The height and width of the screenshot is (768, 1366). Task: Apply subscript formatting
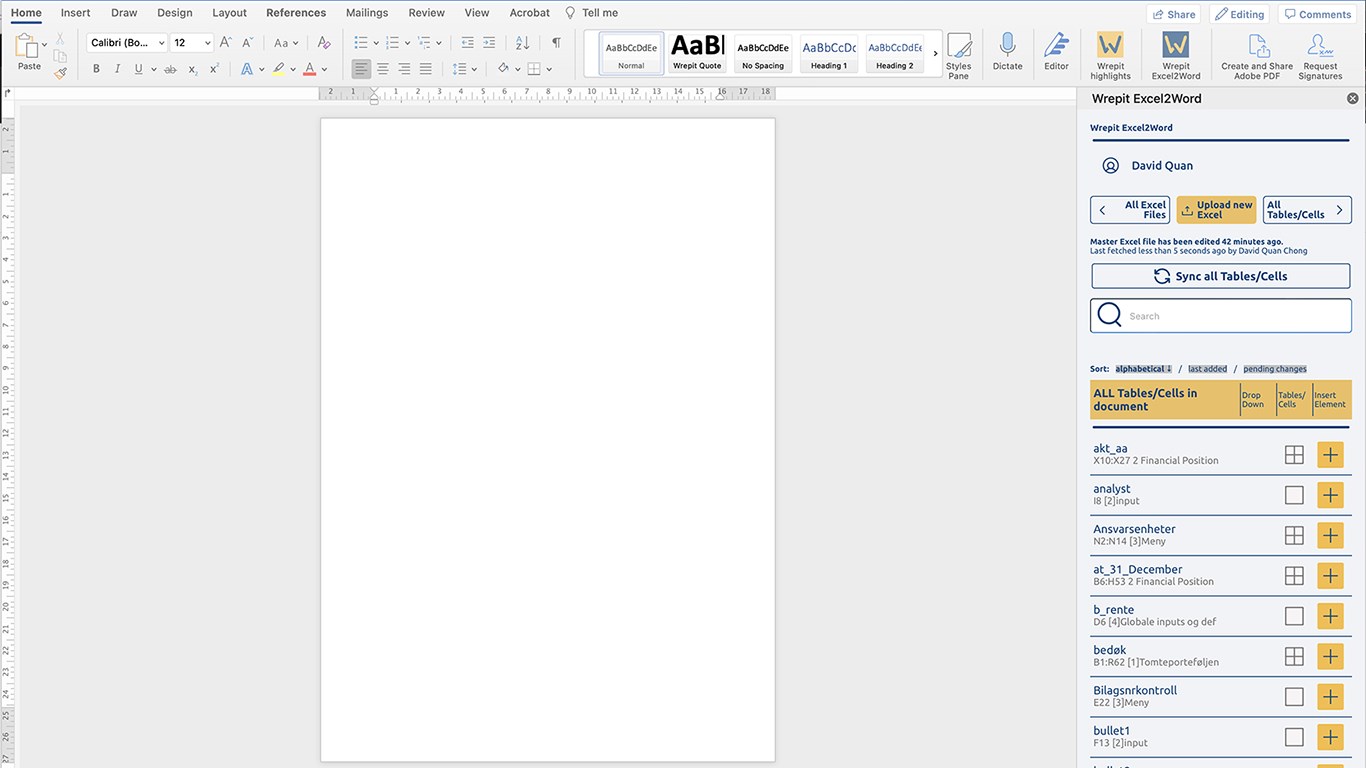coord(193,69)
